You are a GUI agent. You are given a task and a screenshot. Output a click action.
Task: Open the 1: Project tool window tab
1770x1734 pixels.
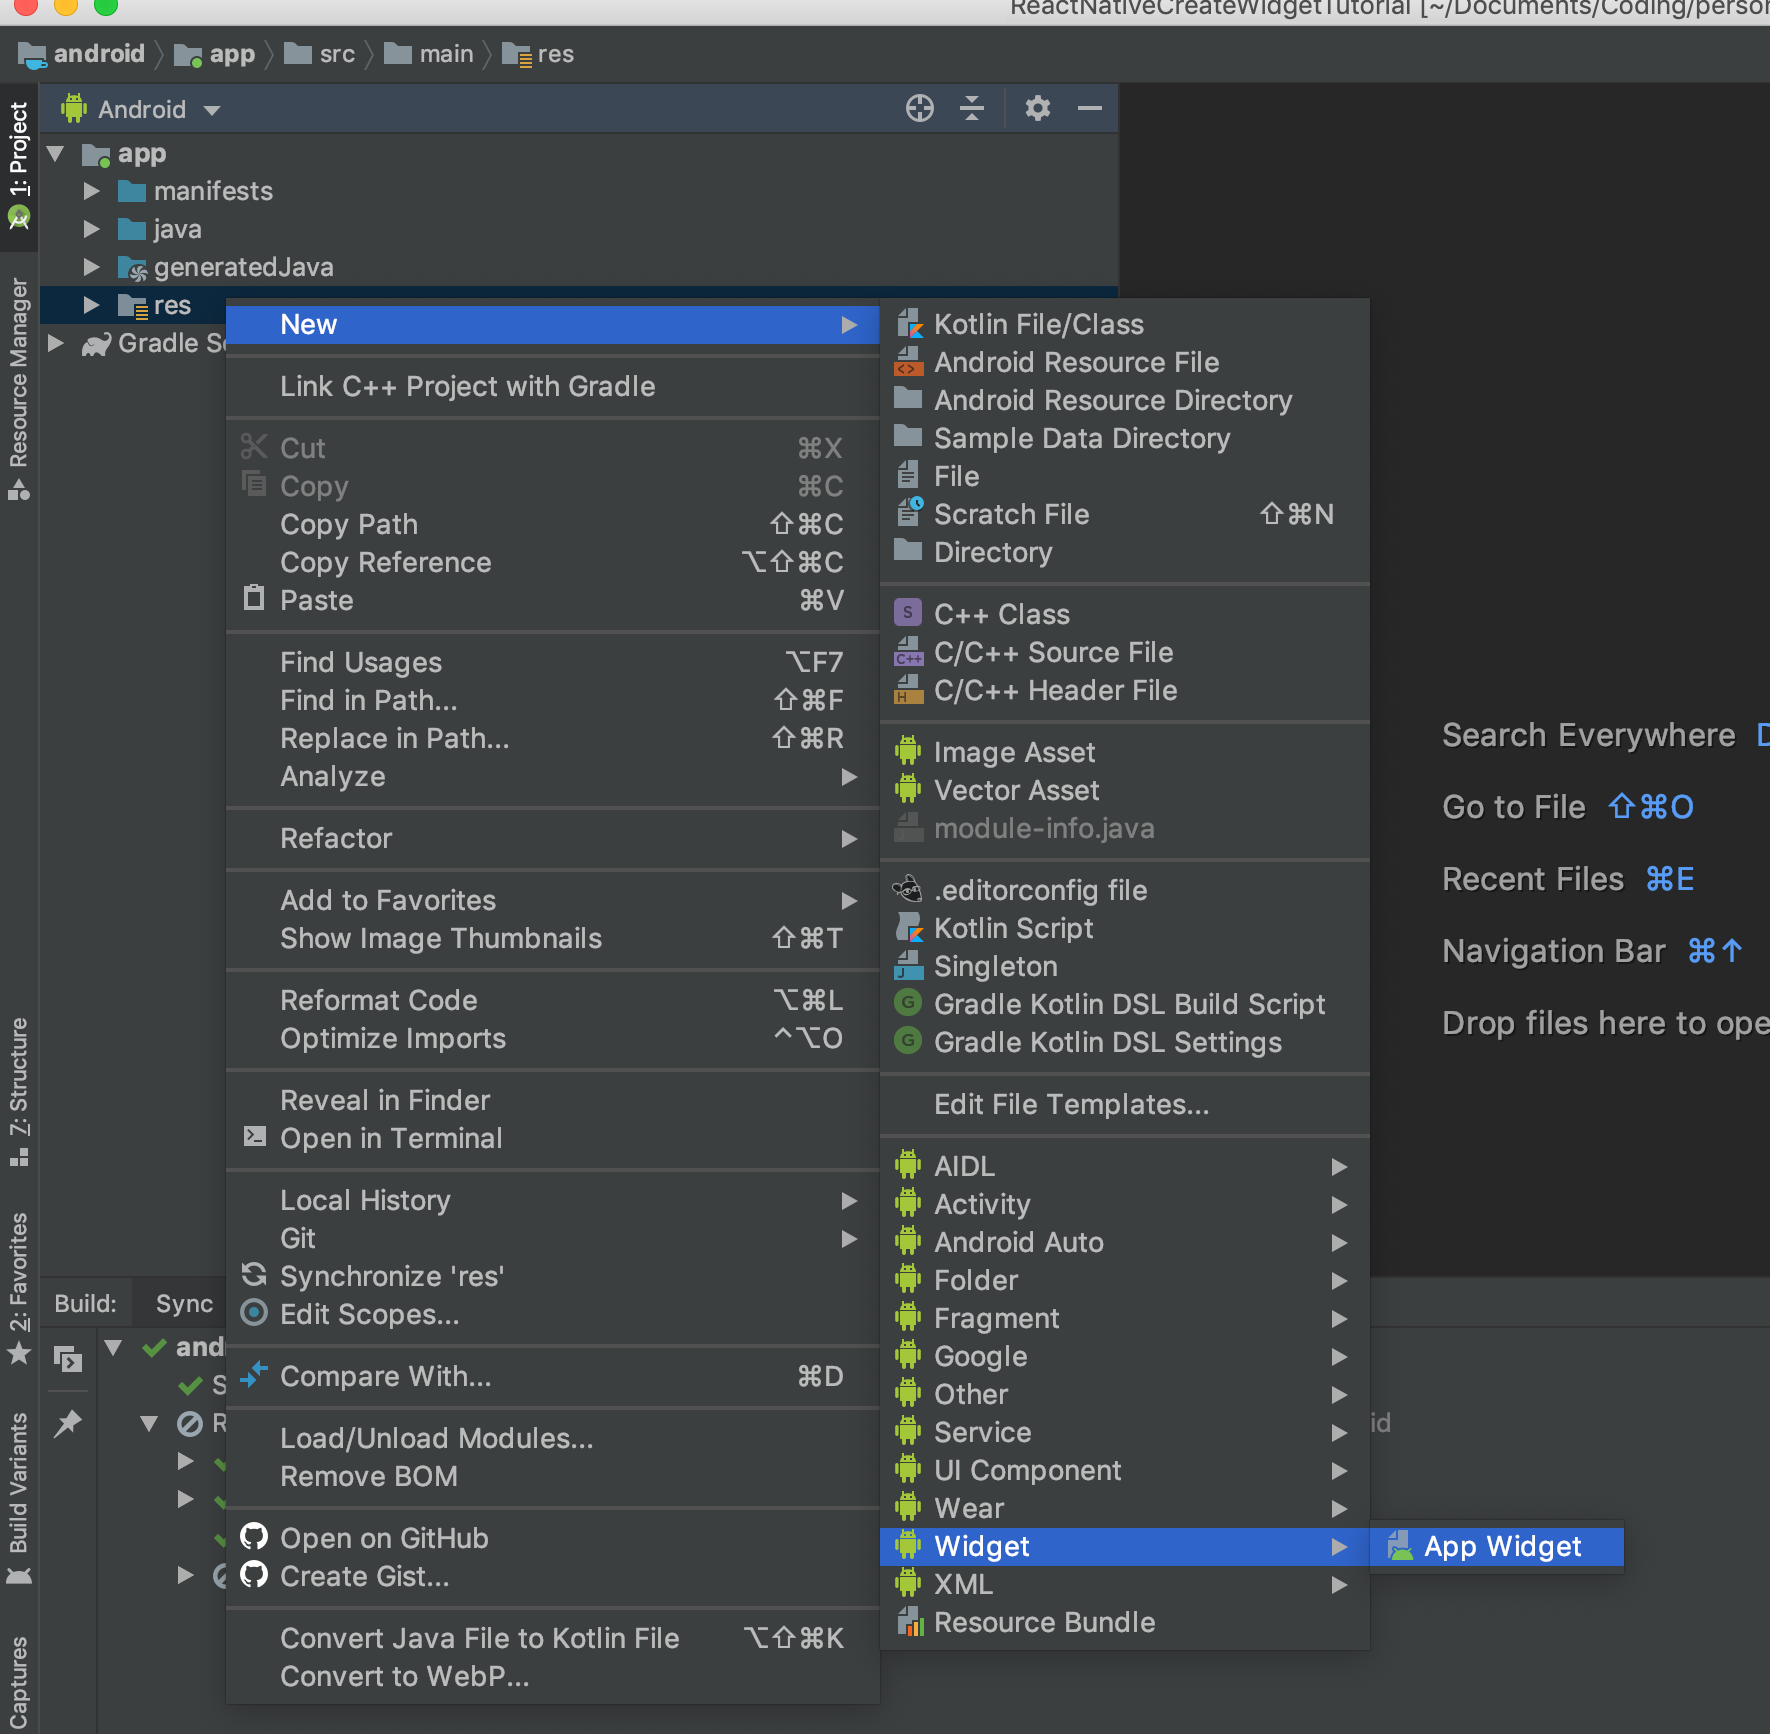pyautogui.click(x=19, y=165)
